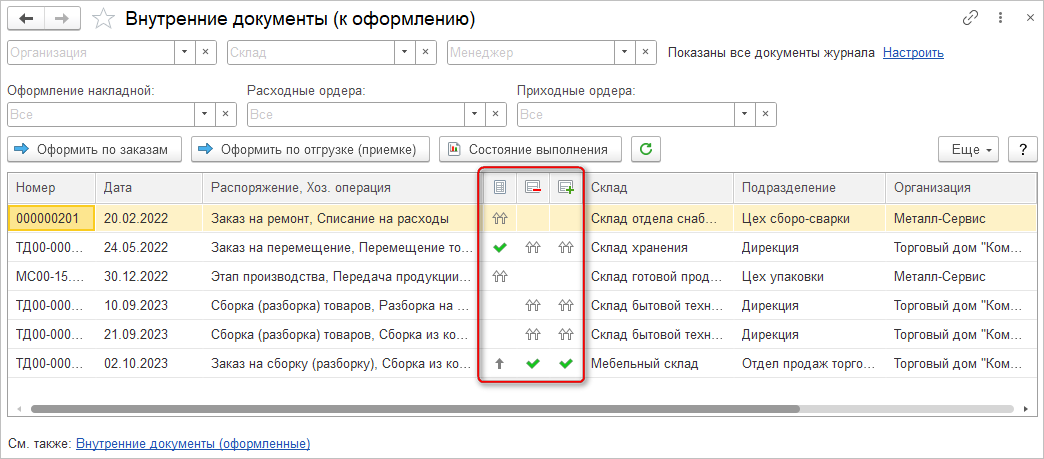Click the horizontal scrollbar of the table

[x=416, y=408]
